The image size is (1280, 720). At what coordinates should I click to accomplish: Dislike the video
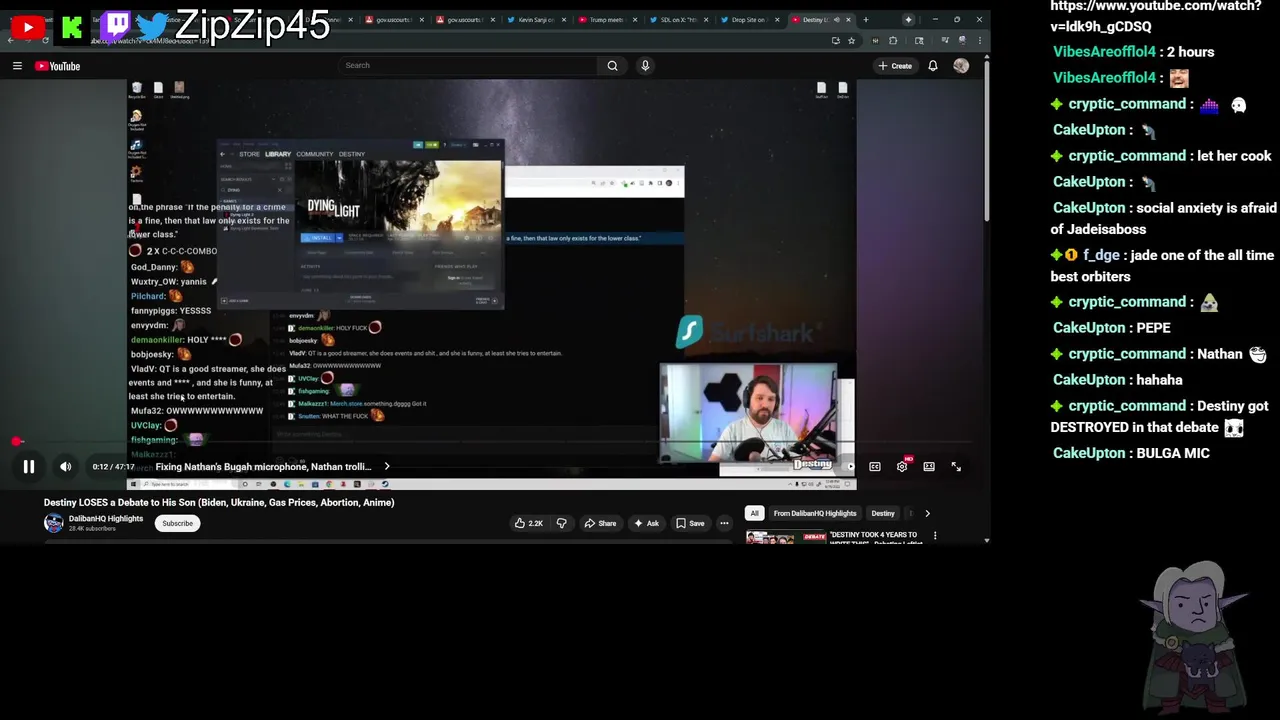[562, 523]
